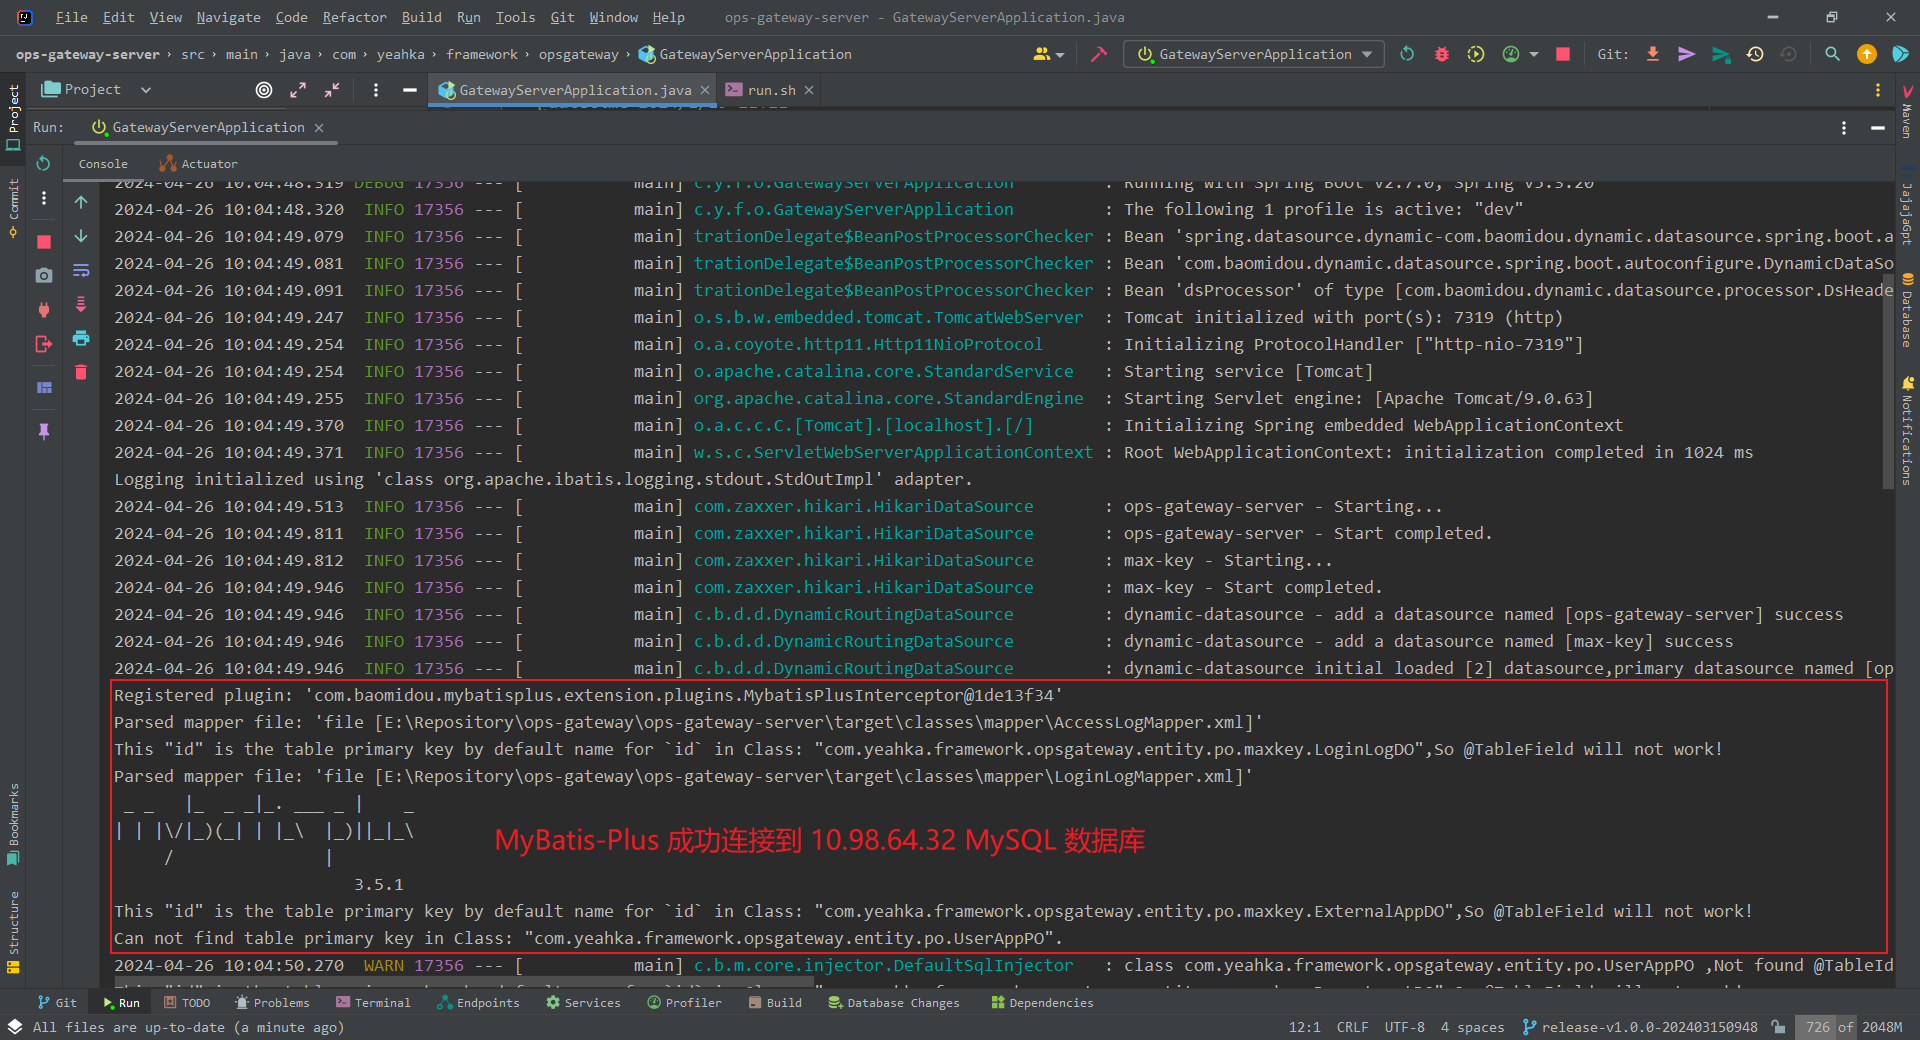Pin the Run tool window with pin icon

point(43,432)
